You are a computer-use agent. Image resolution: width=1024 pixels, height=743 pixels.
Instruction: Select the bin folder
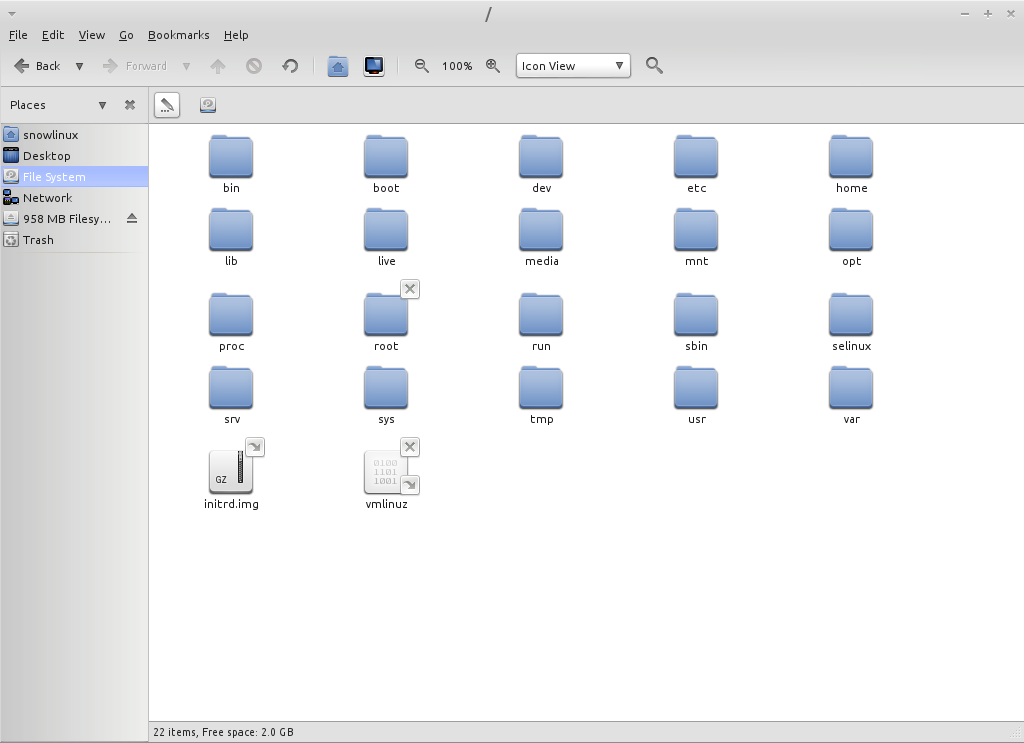coord(231,165)
